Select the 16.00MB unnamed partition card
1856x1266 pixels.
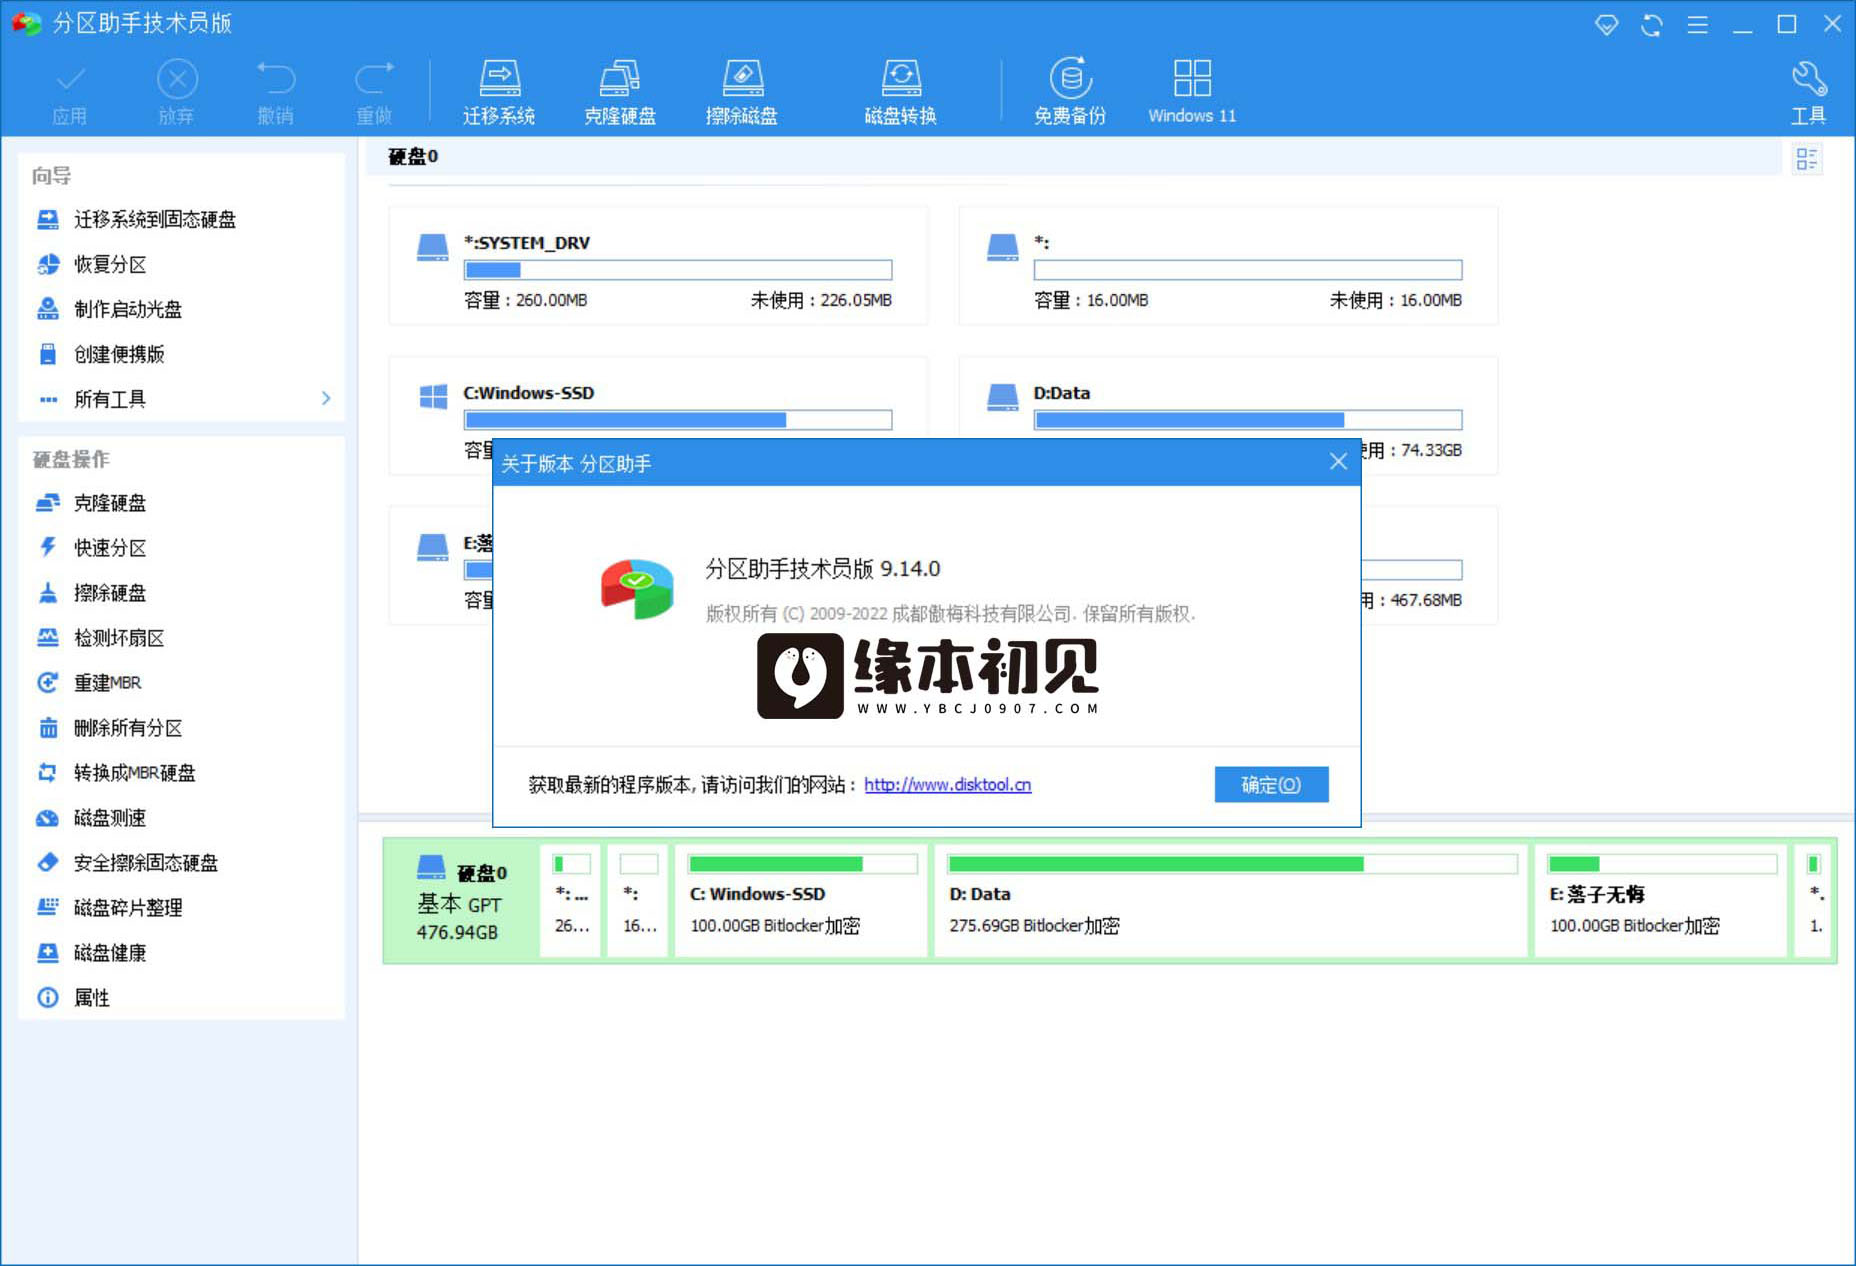[x=1228, y=265]
